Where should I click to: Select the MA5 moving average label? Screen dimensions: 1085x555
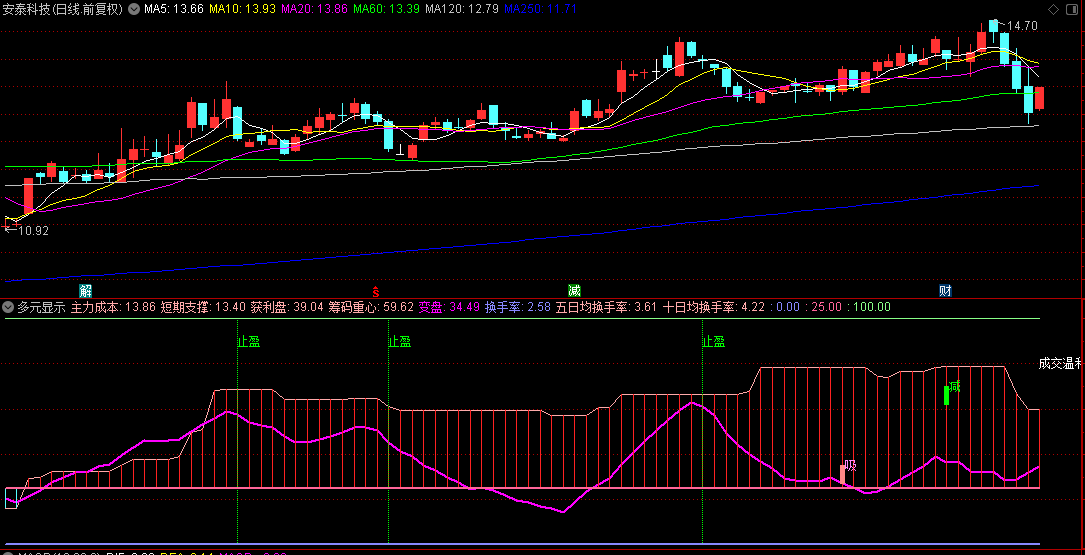pos(174,9)
